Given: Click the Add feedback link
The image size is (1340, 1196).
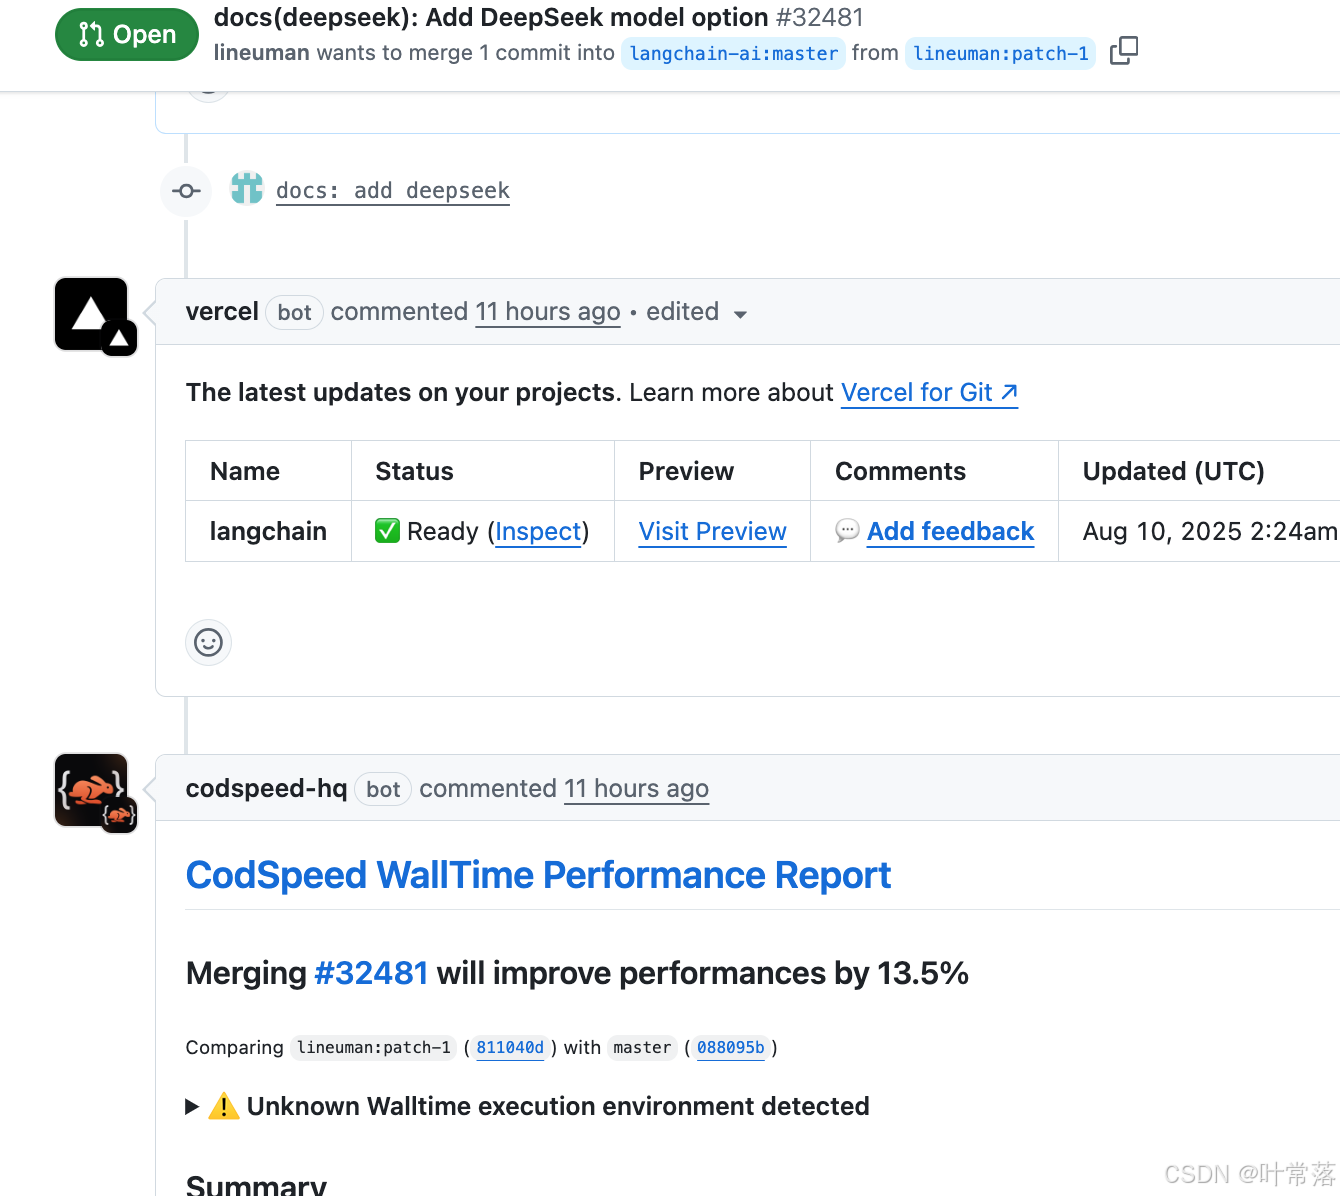Looking at the screenshot, I should coord(950,532).
